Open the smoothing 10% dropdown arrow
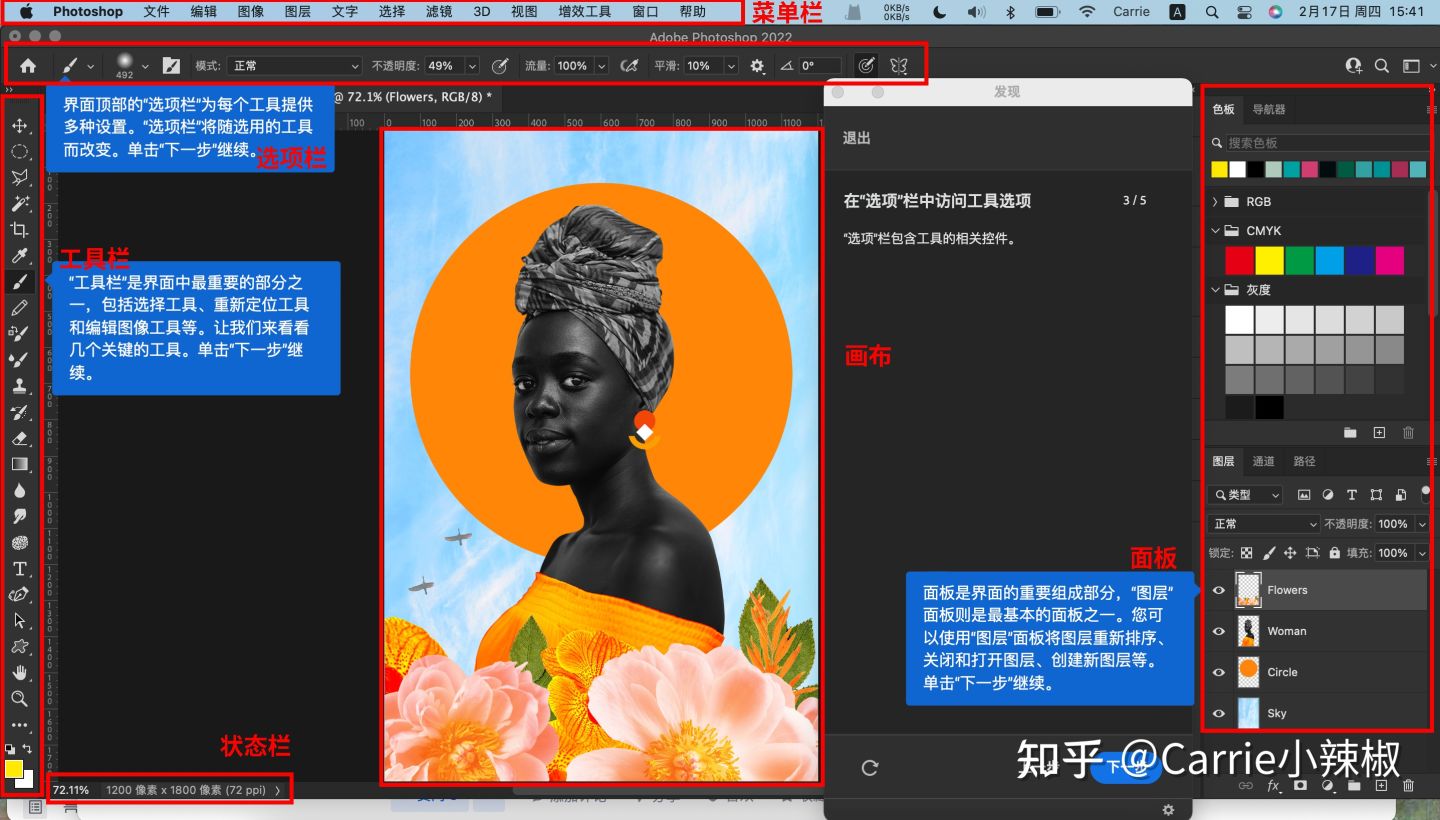Screen dimensions: 1440x820 point(731,66)
